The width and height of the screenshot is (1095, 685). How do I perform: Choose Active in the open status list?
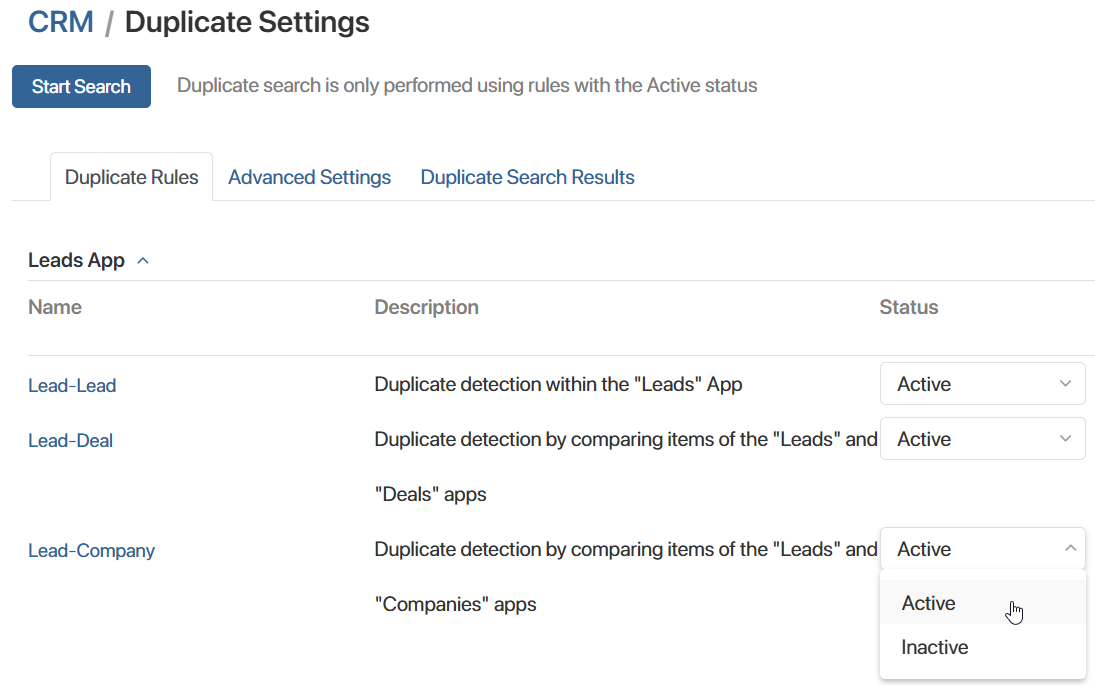click(928, 602)
